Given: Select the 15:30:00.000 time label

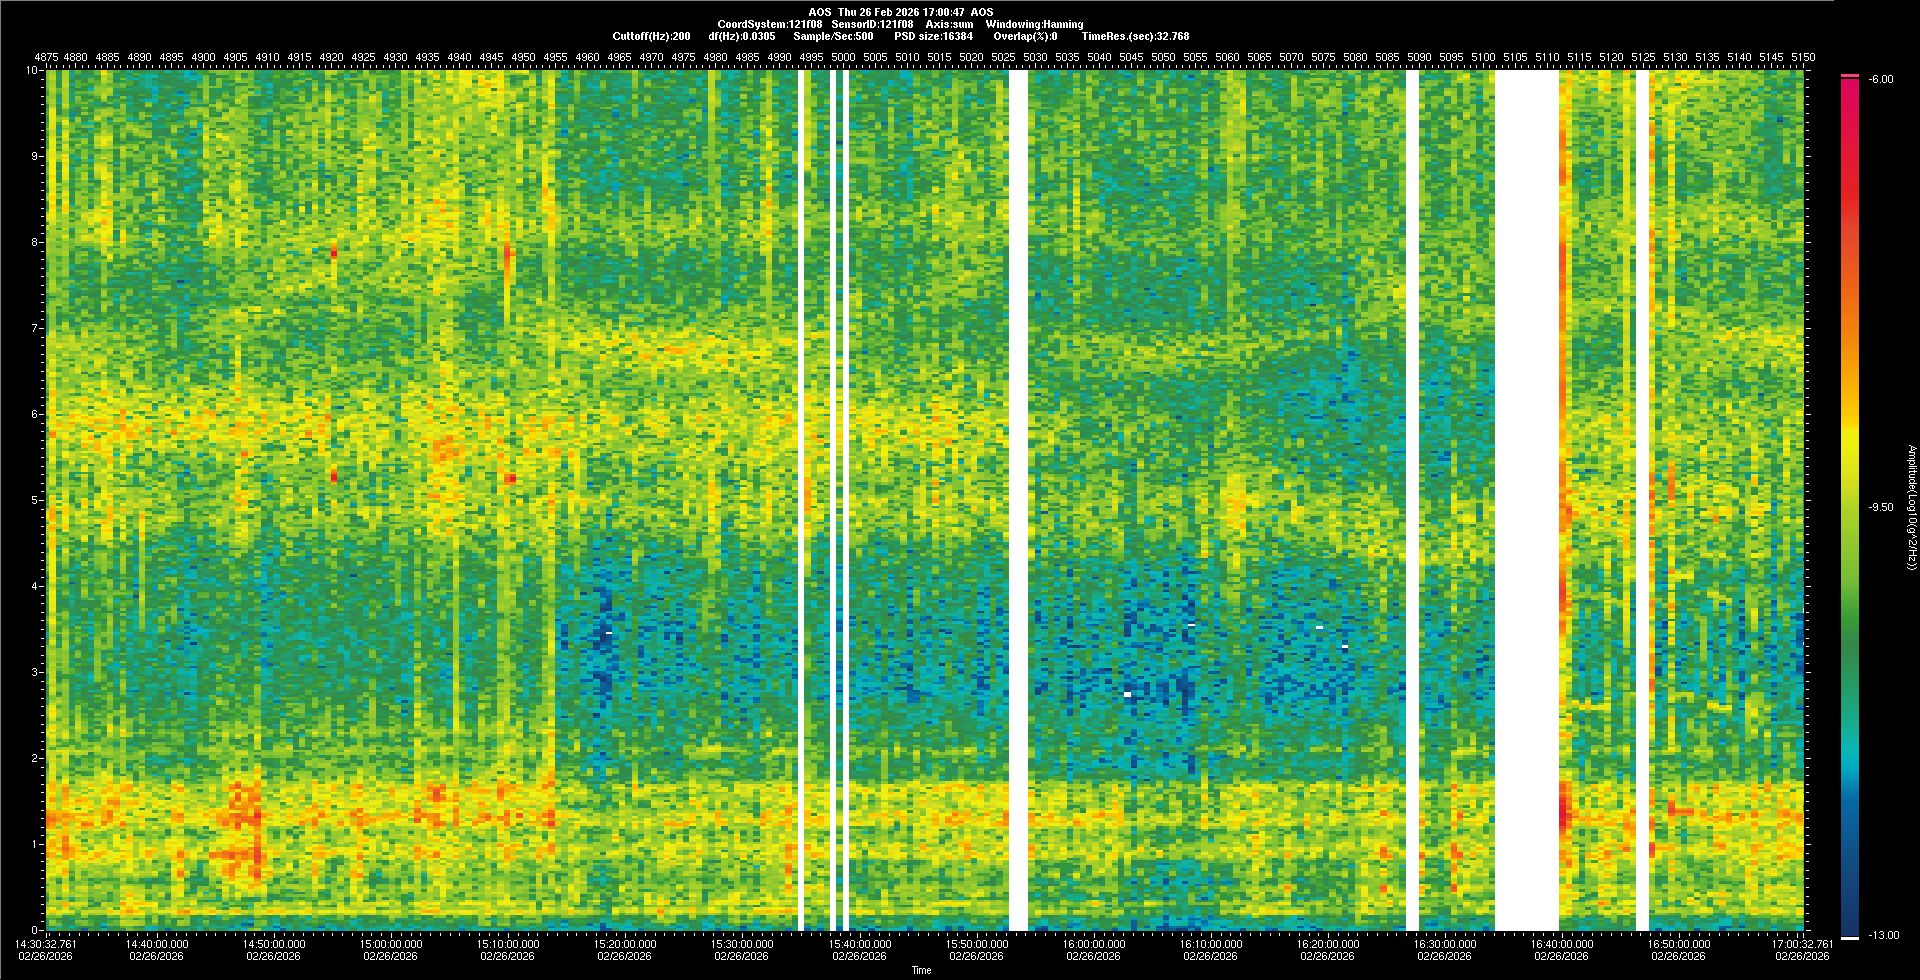Looking at the screenshot, I should [x=742, y=943].
